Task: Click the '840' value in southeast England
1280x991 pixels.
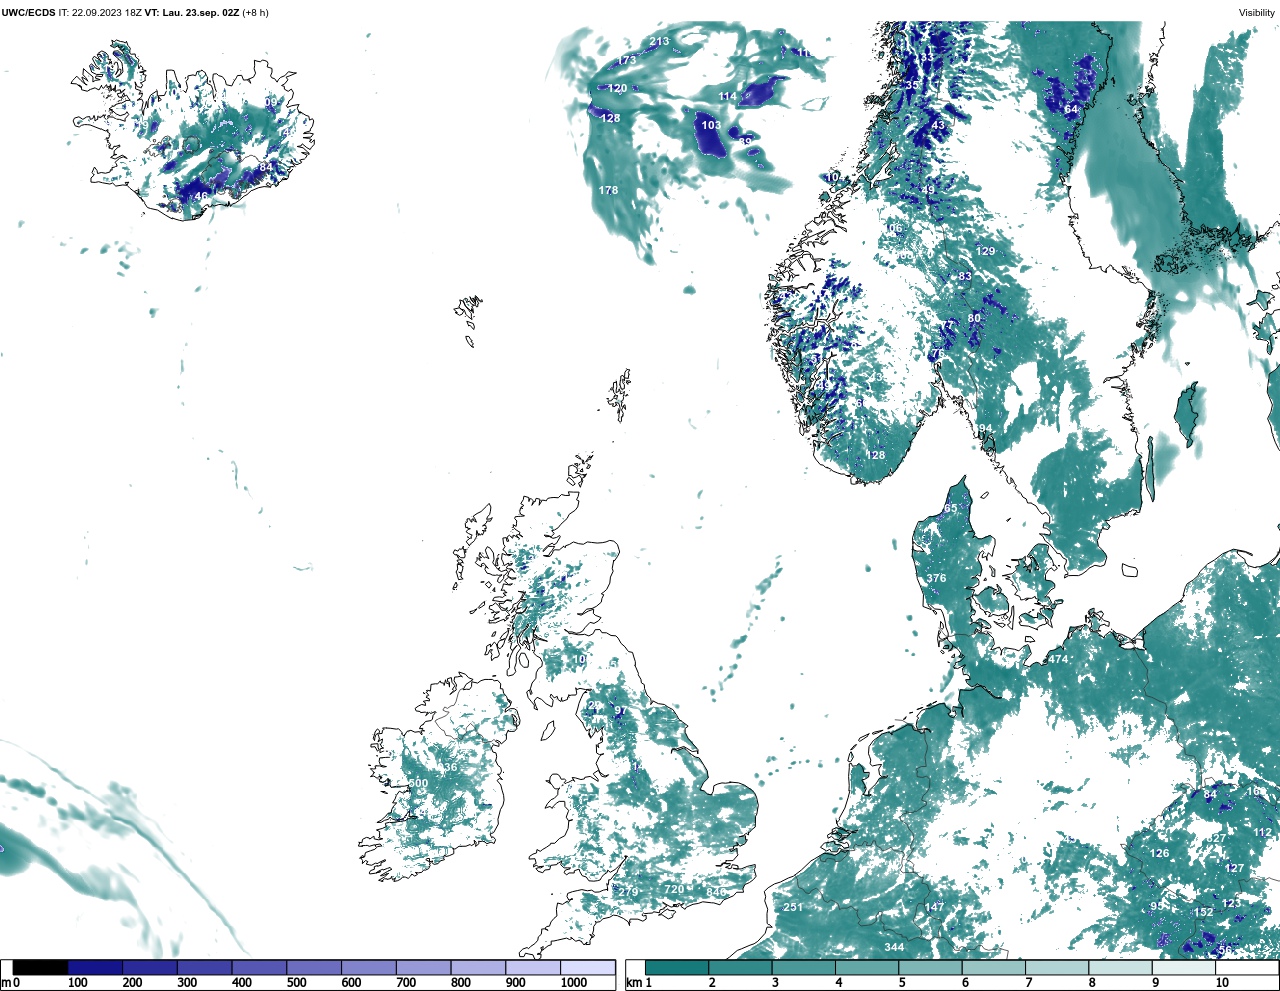Action: tap(716, 893)
